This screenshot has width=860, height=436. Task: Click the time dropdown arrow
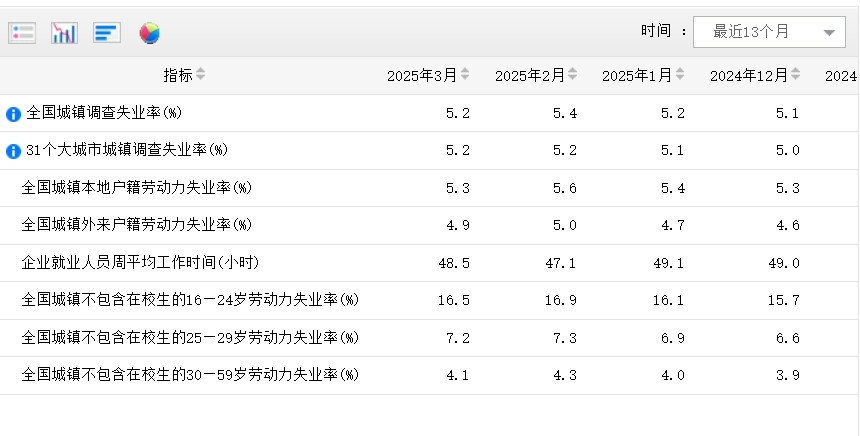pos(828,33)
